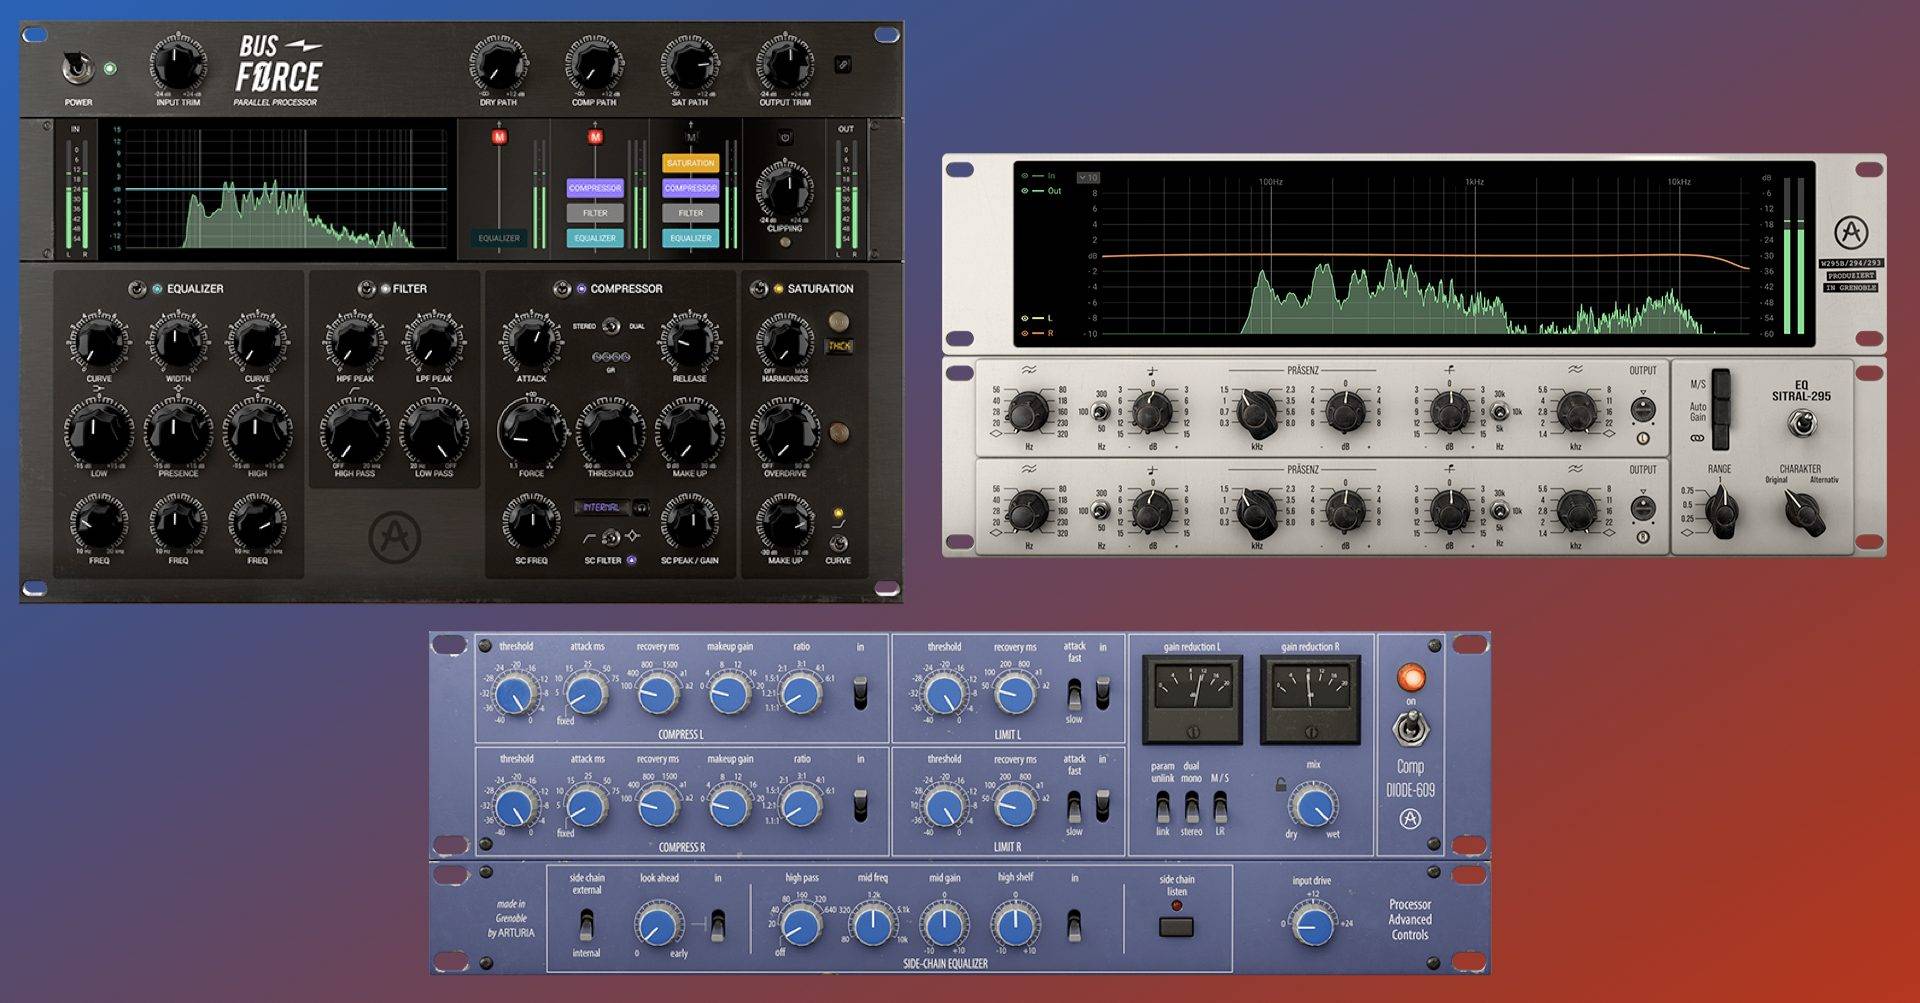Viewport: 1920px width, 1003px height.
Task: Click the mix lock icon on Diode-609
Action: [1280, 785]
